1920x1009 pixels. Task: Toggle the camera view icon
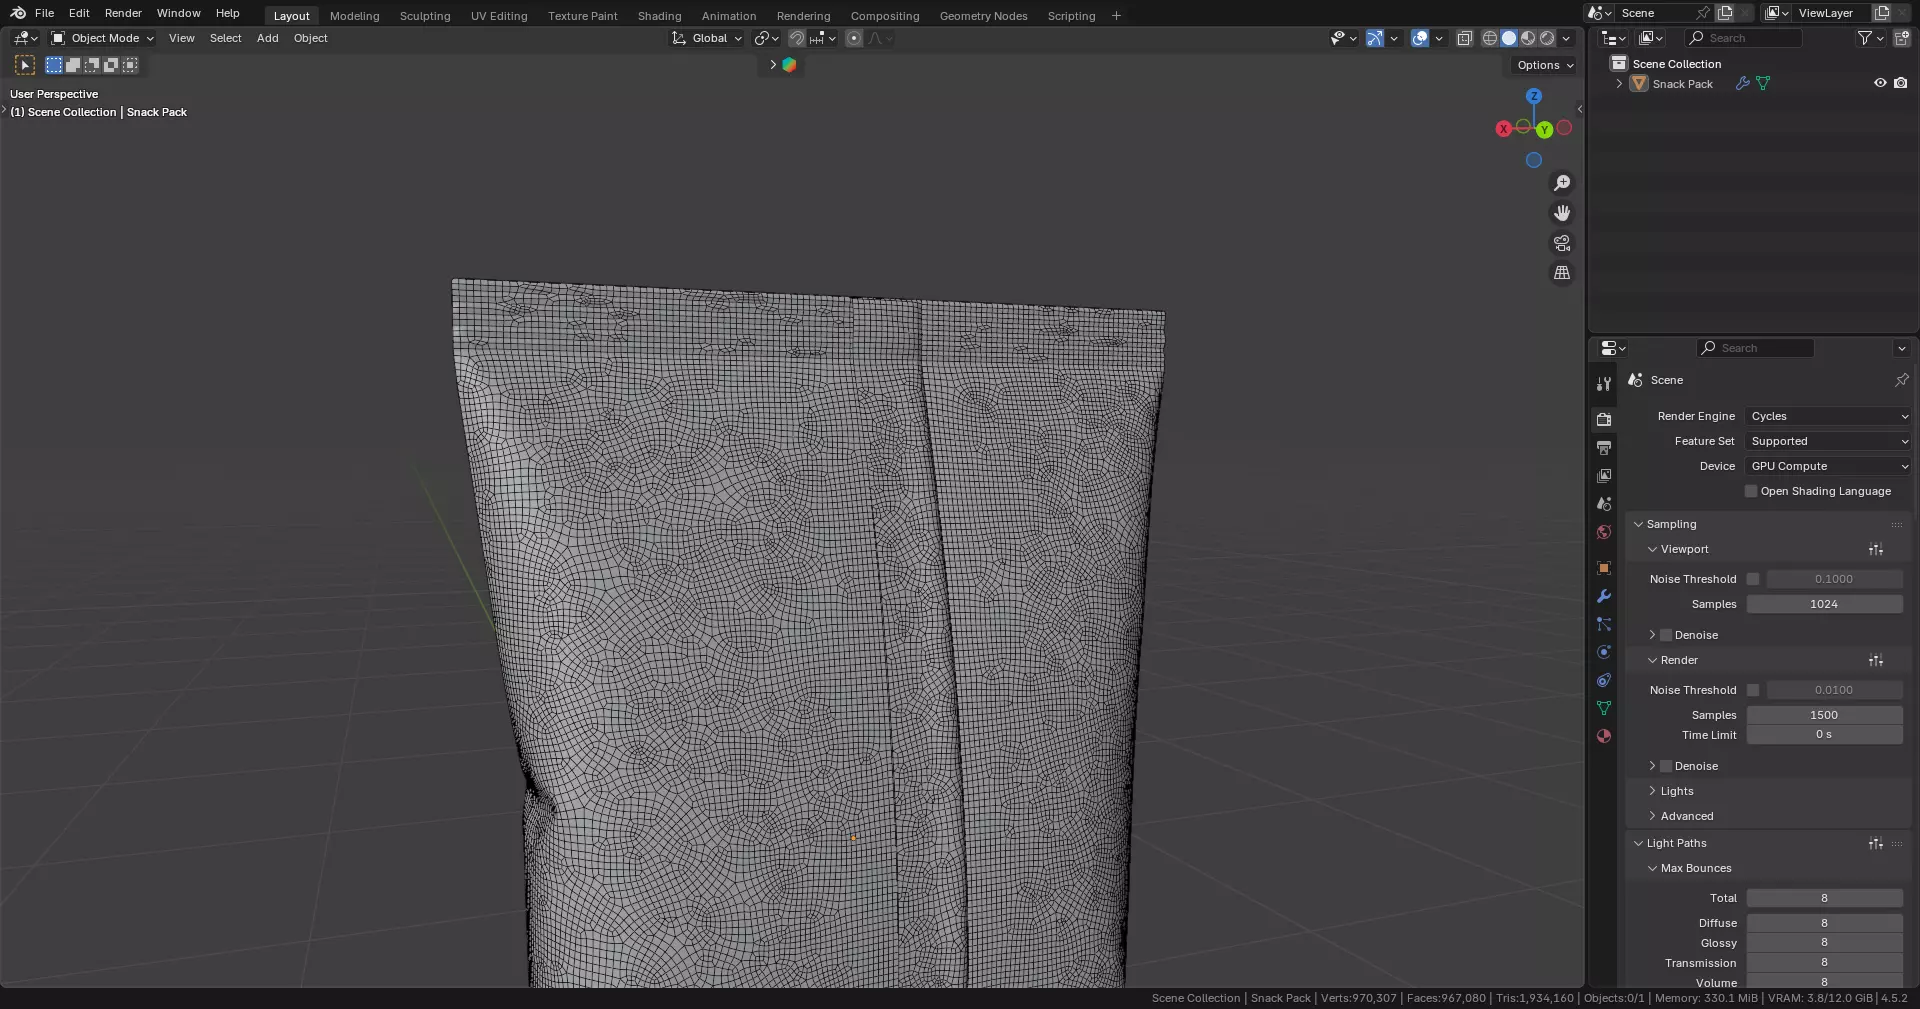point(1562,243)
